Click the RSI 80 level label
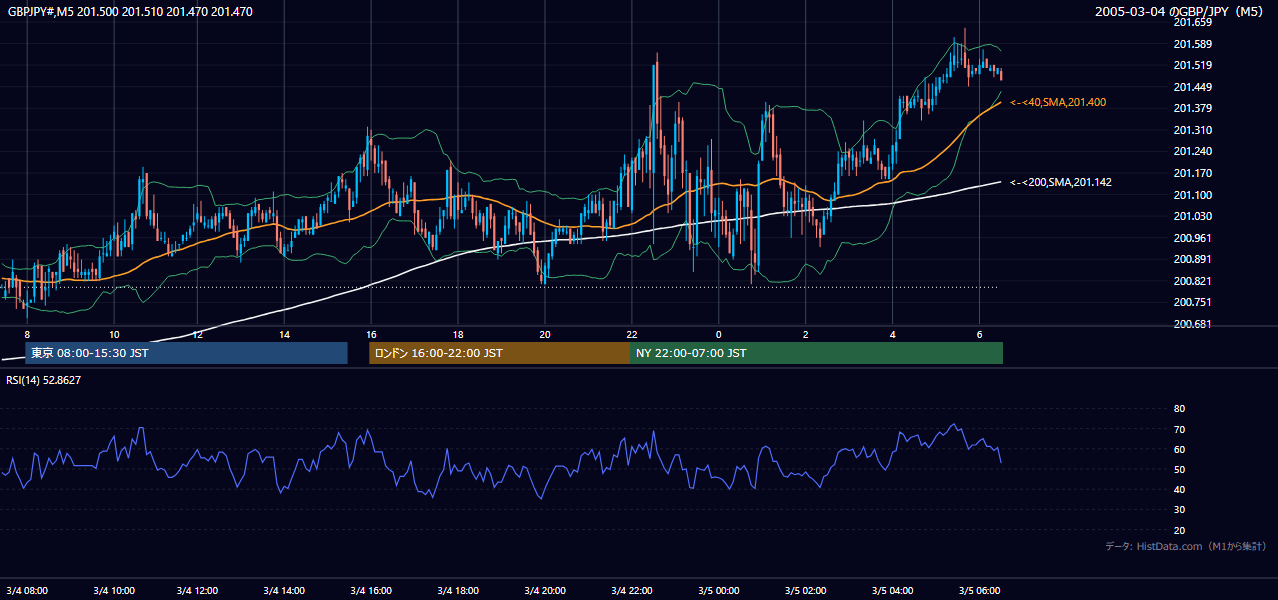The image size is (1278, 600). point(1179,409)
